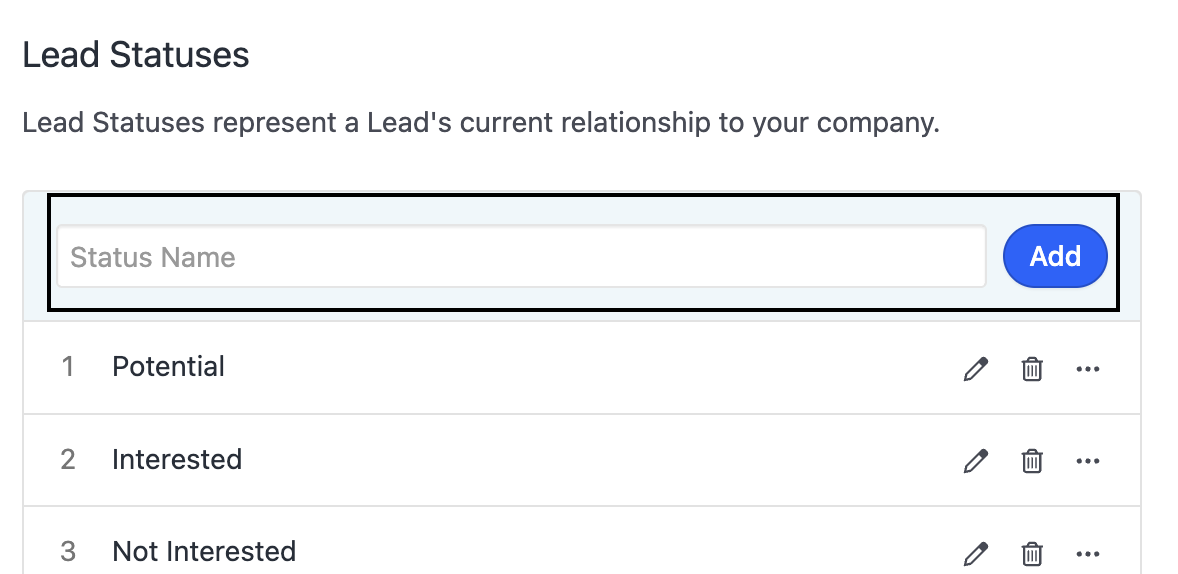Expand more actions for Not Interested
1178x574 pixels.
coord(1087,553)
